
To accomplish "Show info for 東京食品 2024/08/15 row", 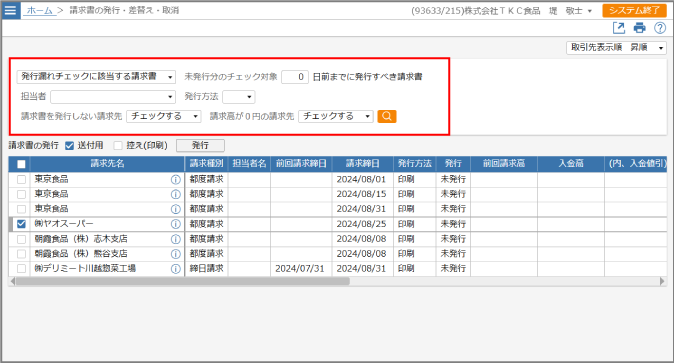I will click(x=175, y=194).
